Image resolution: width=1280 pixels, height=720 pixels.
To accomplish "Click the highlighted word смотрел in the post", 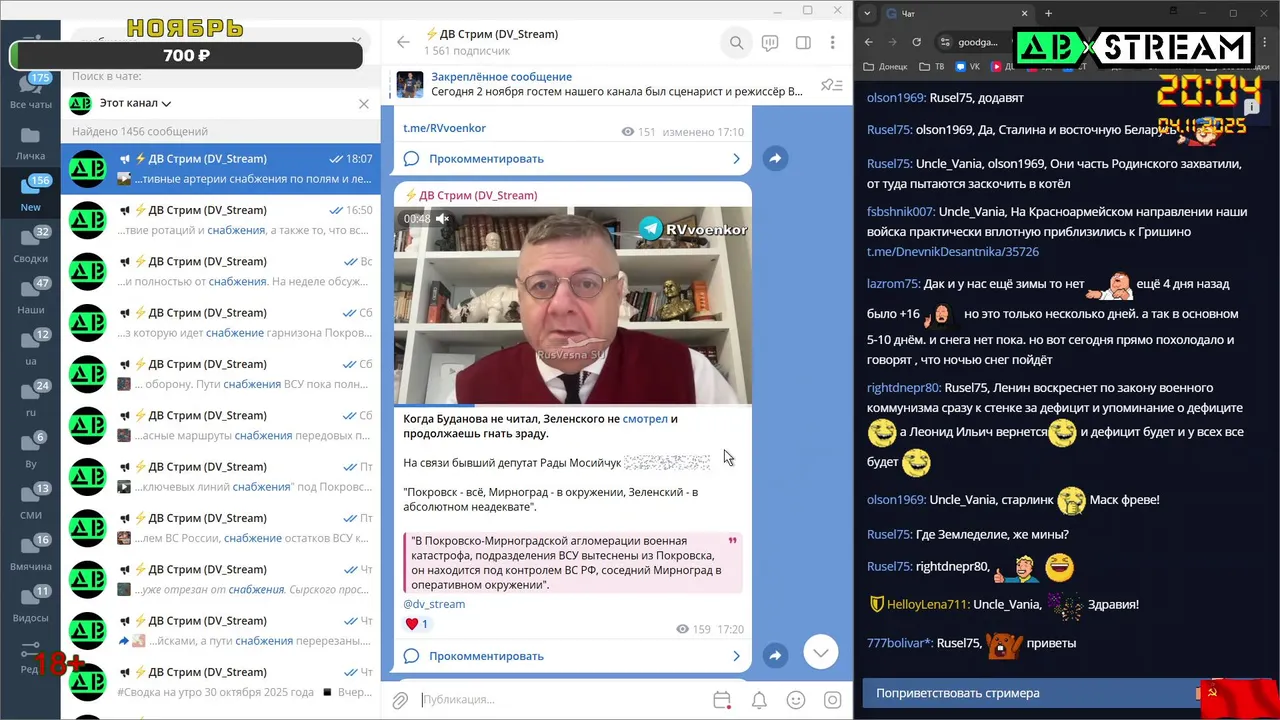I will [645, 419].
